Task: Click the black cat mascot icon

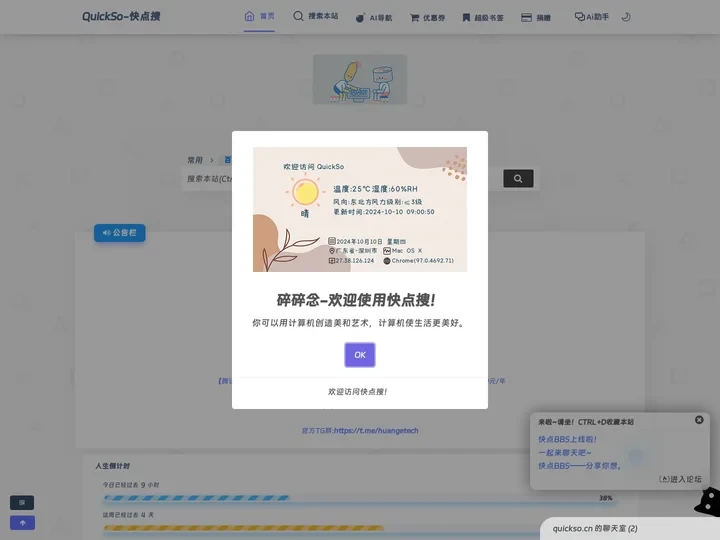Action: pos(708,502)
